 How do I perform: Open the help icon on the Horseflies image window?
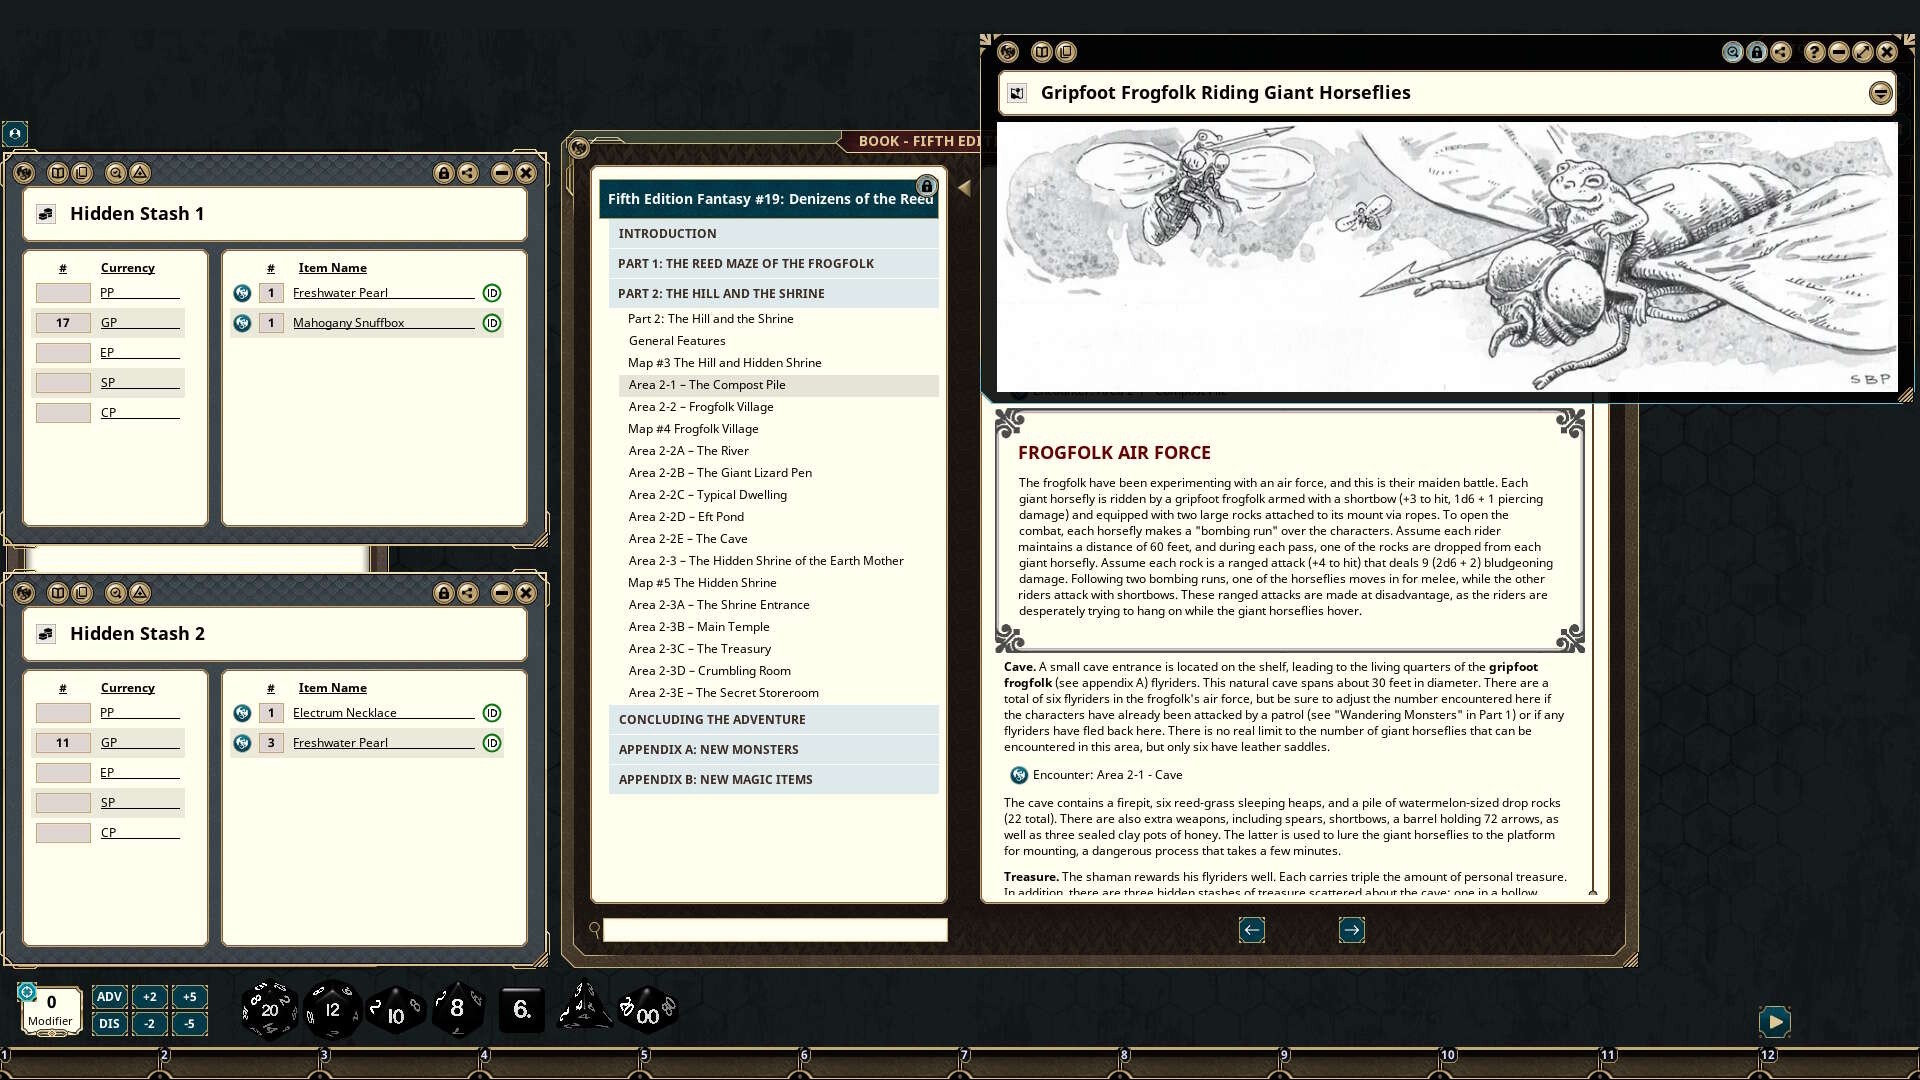[1815, 52]
